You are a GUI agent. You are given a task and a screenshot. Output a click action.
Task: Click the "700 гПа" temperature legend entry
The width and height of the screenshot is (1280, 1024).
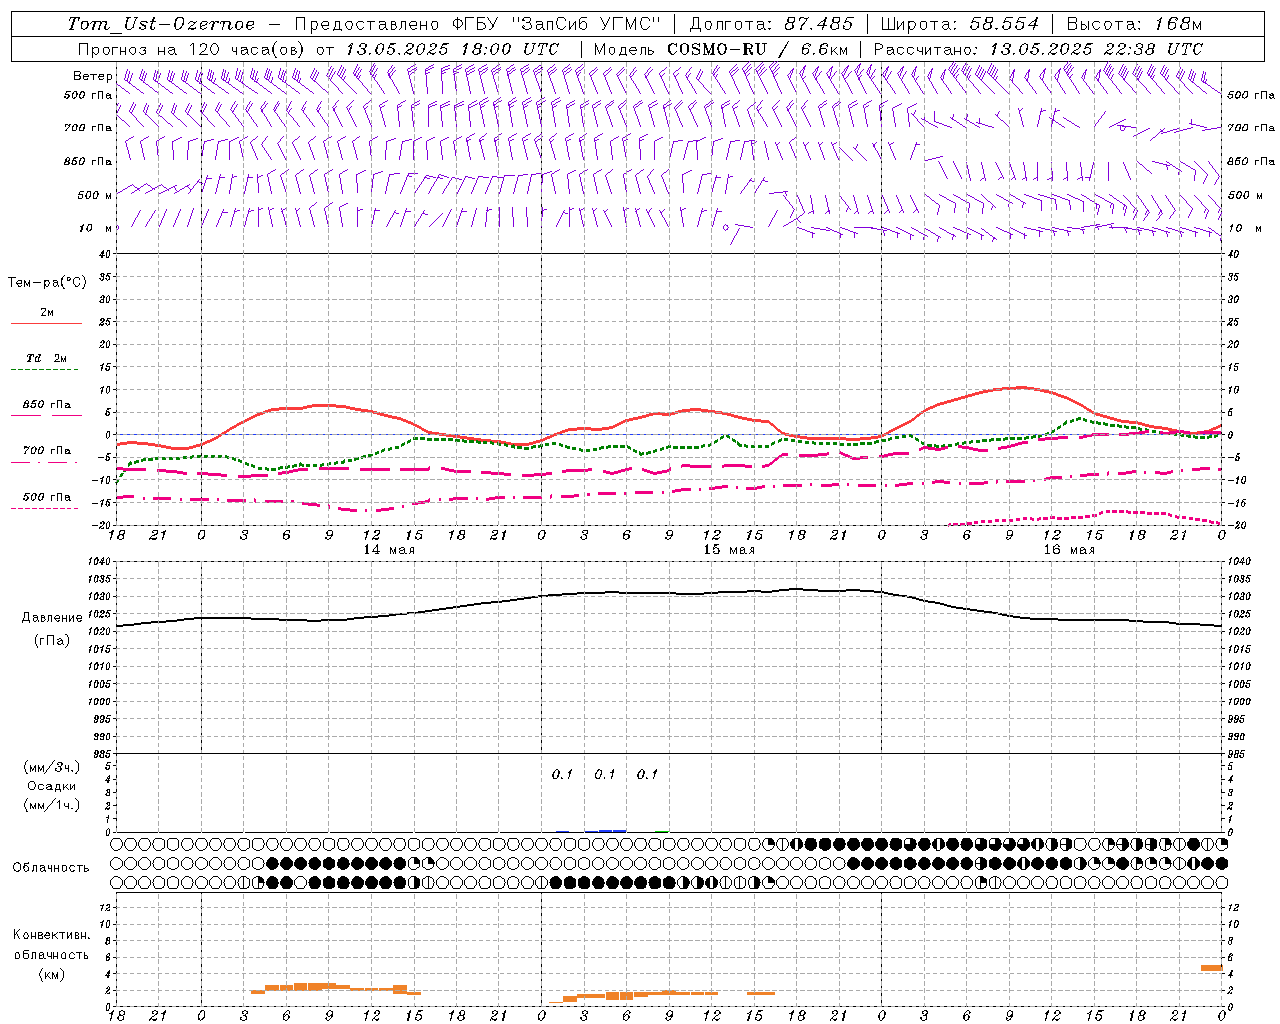46,451
